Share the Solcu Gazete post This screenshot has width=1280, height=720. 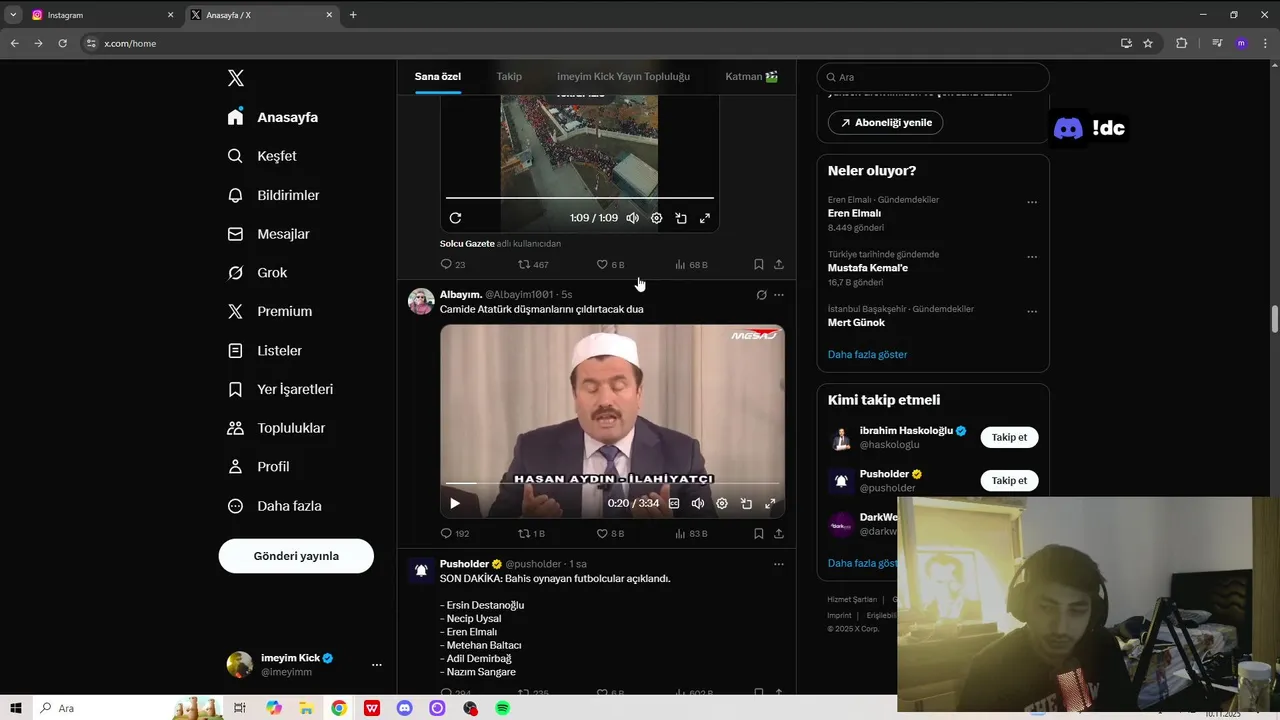tap(778, 265)
